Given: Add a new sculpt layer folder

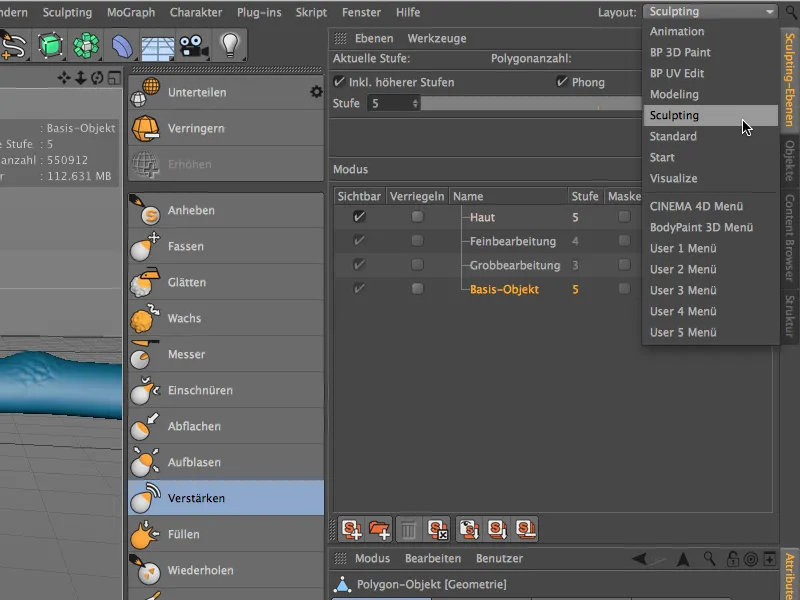Looking at the screenshot, I should point(379,529).
